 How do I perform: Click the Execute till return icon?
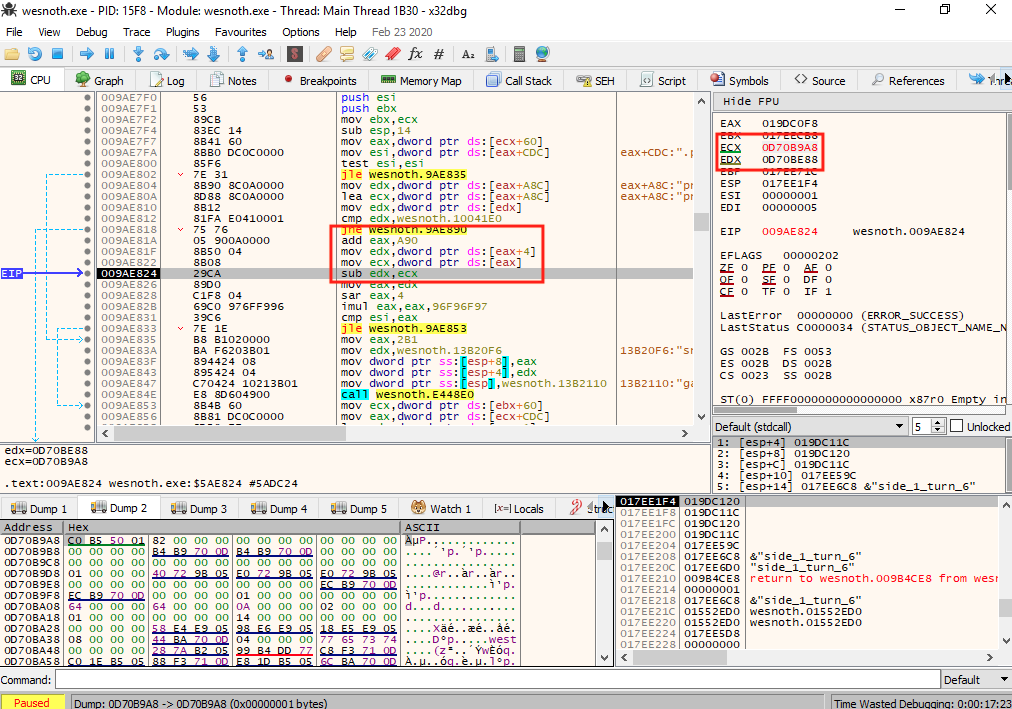point(242,54)
